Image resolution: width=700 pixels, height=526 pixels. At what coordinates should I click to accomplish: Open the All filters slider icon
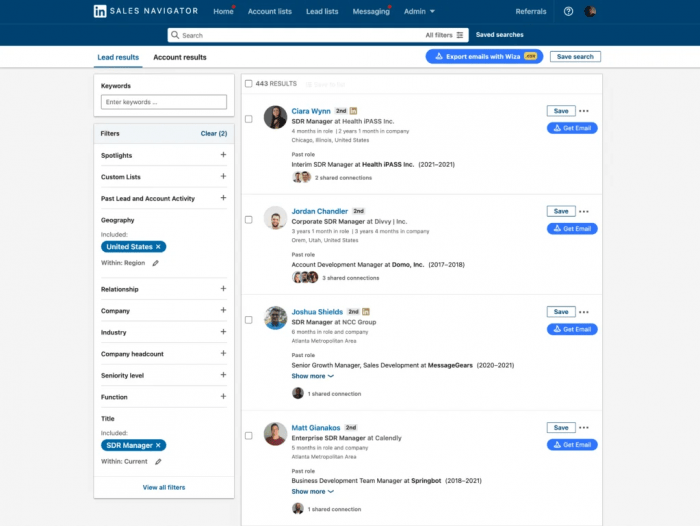460,35
